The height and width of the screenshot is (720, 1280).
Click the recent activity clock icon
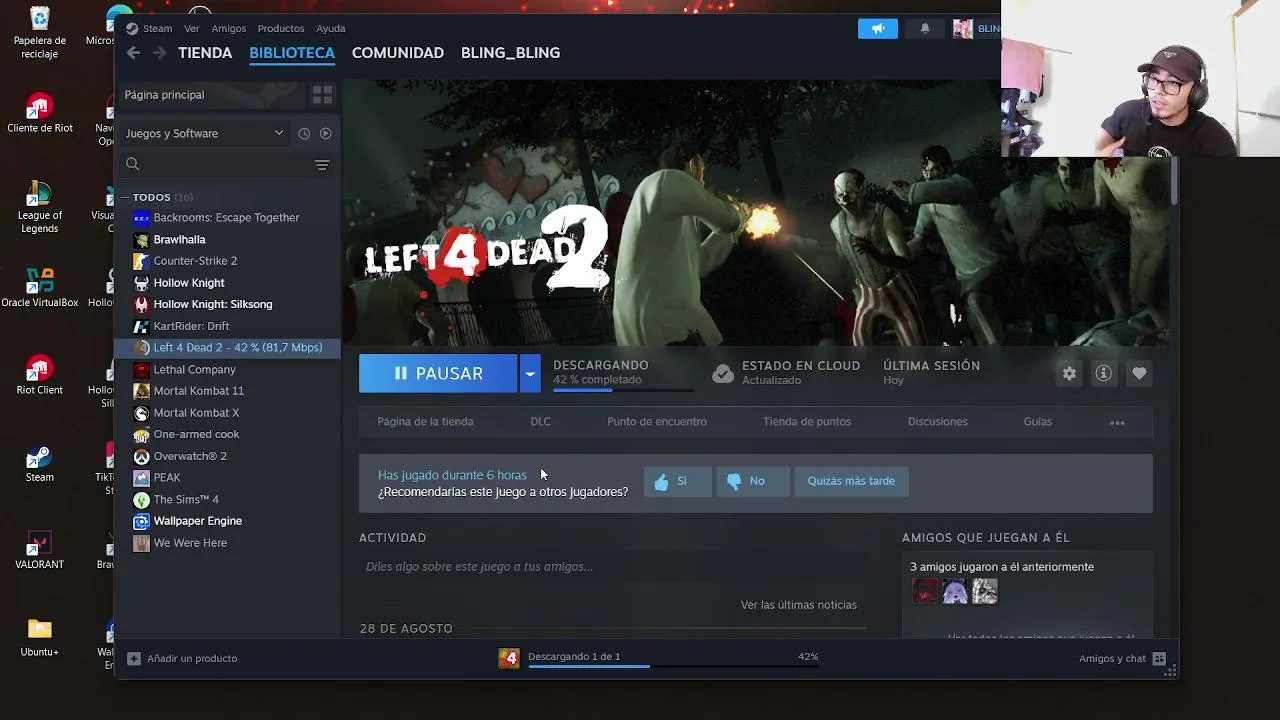(x=304, y=133)
